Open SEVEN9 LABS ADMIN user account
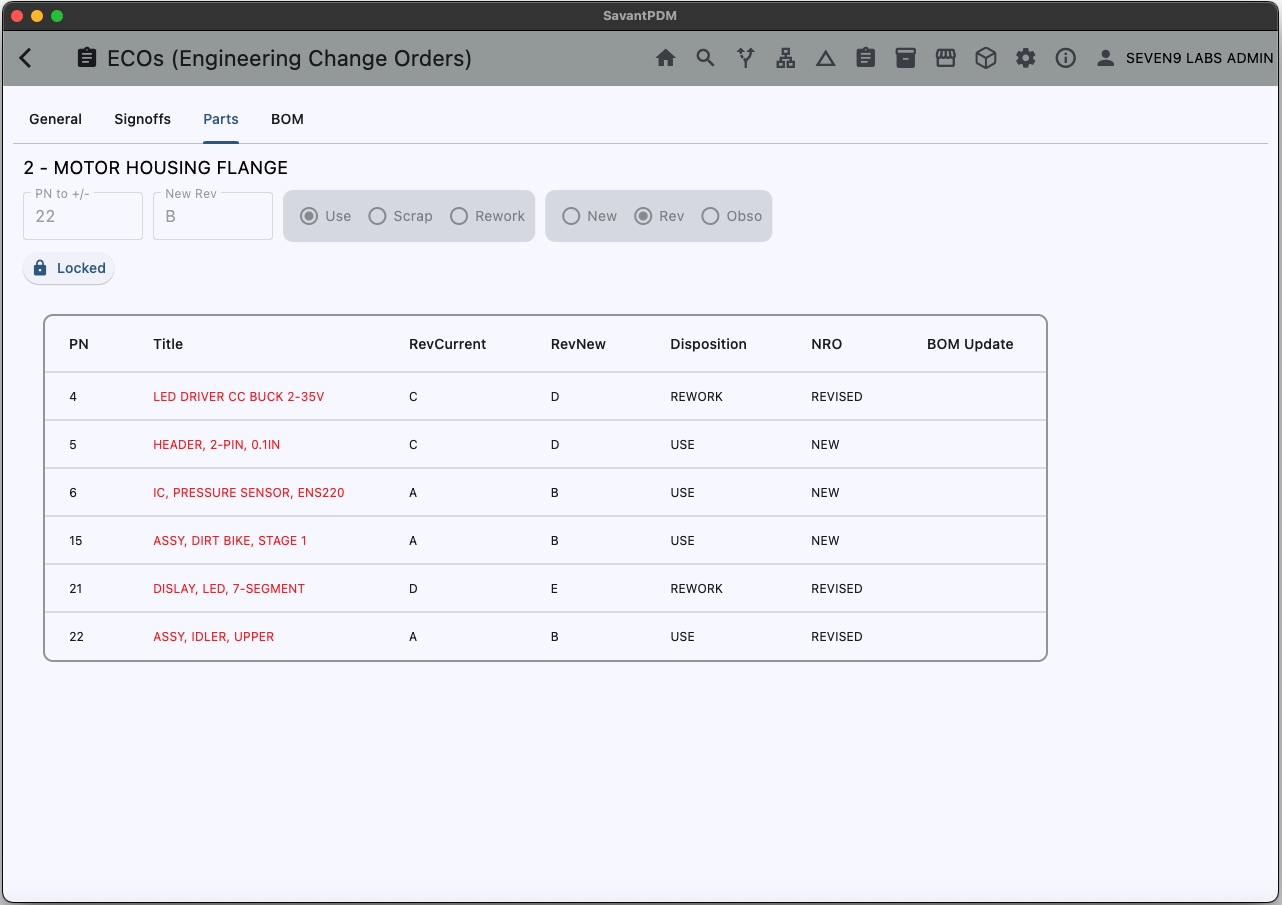Image resolution: width=1282 pixels, height=905 pixels. [1185, 58]
